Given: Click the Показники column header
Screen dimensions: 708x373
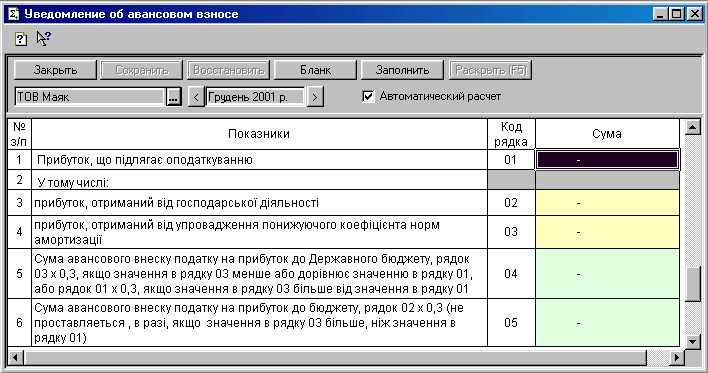Looking at the screenshot, I should point(259,134).
